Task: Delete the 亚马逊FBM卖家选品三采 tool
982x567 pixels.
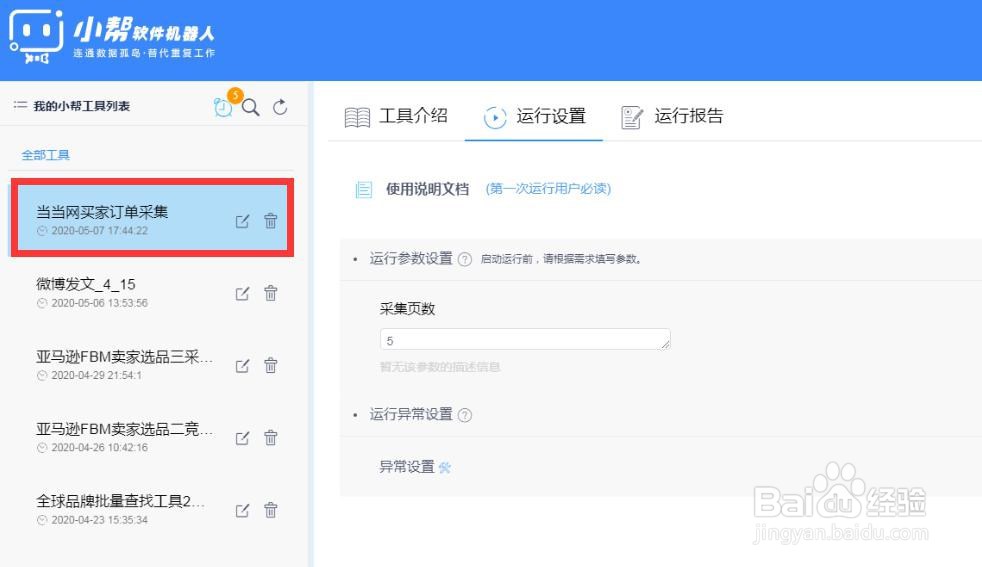Action: coord(271,365)
